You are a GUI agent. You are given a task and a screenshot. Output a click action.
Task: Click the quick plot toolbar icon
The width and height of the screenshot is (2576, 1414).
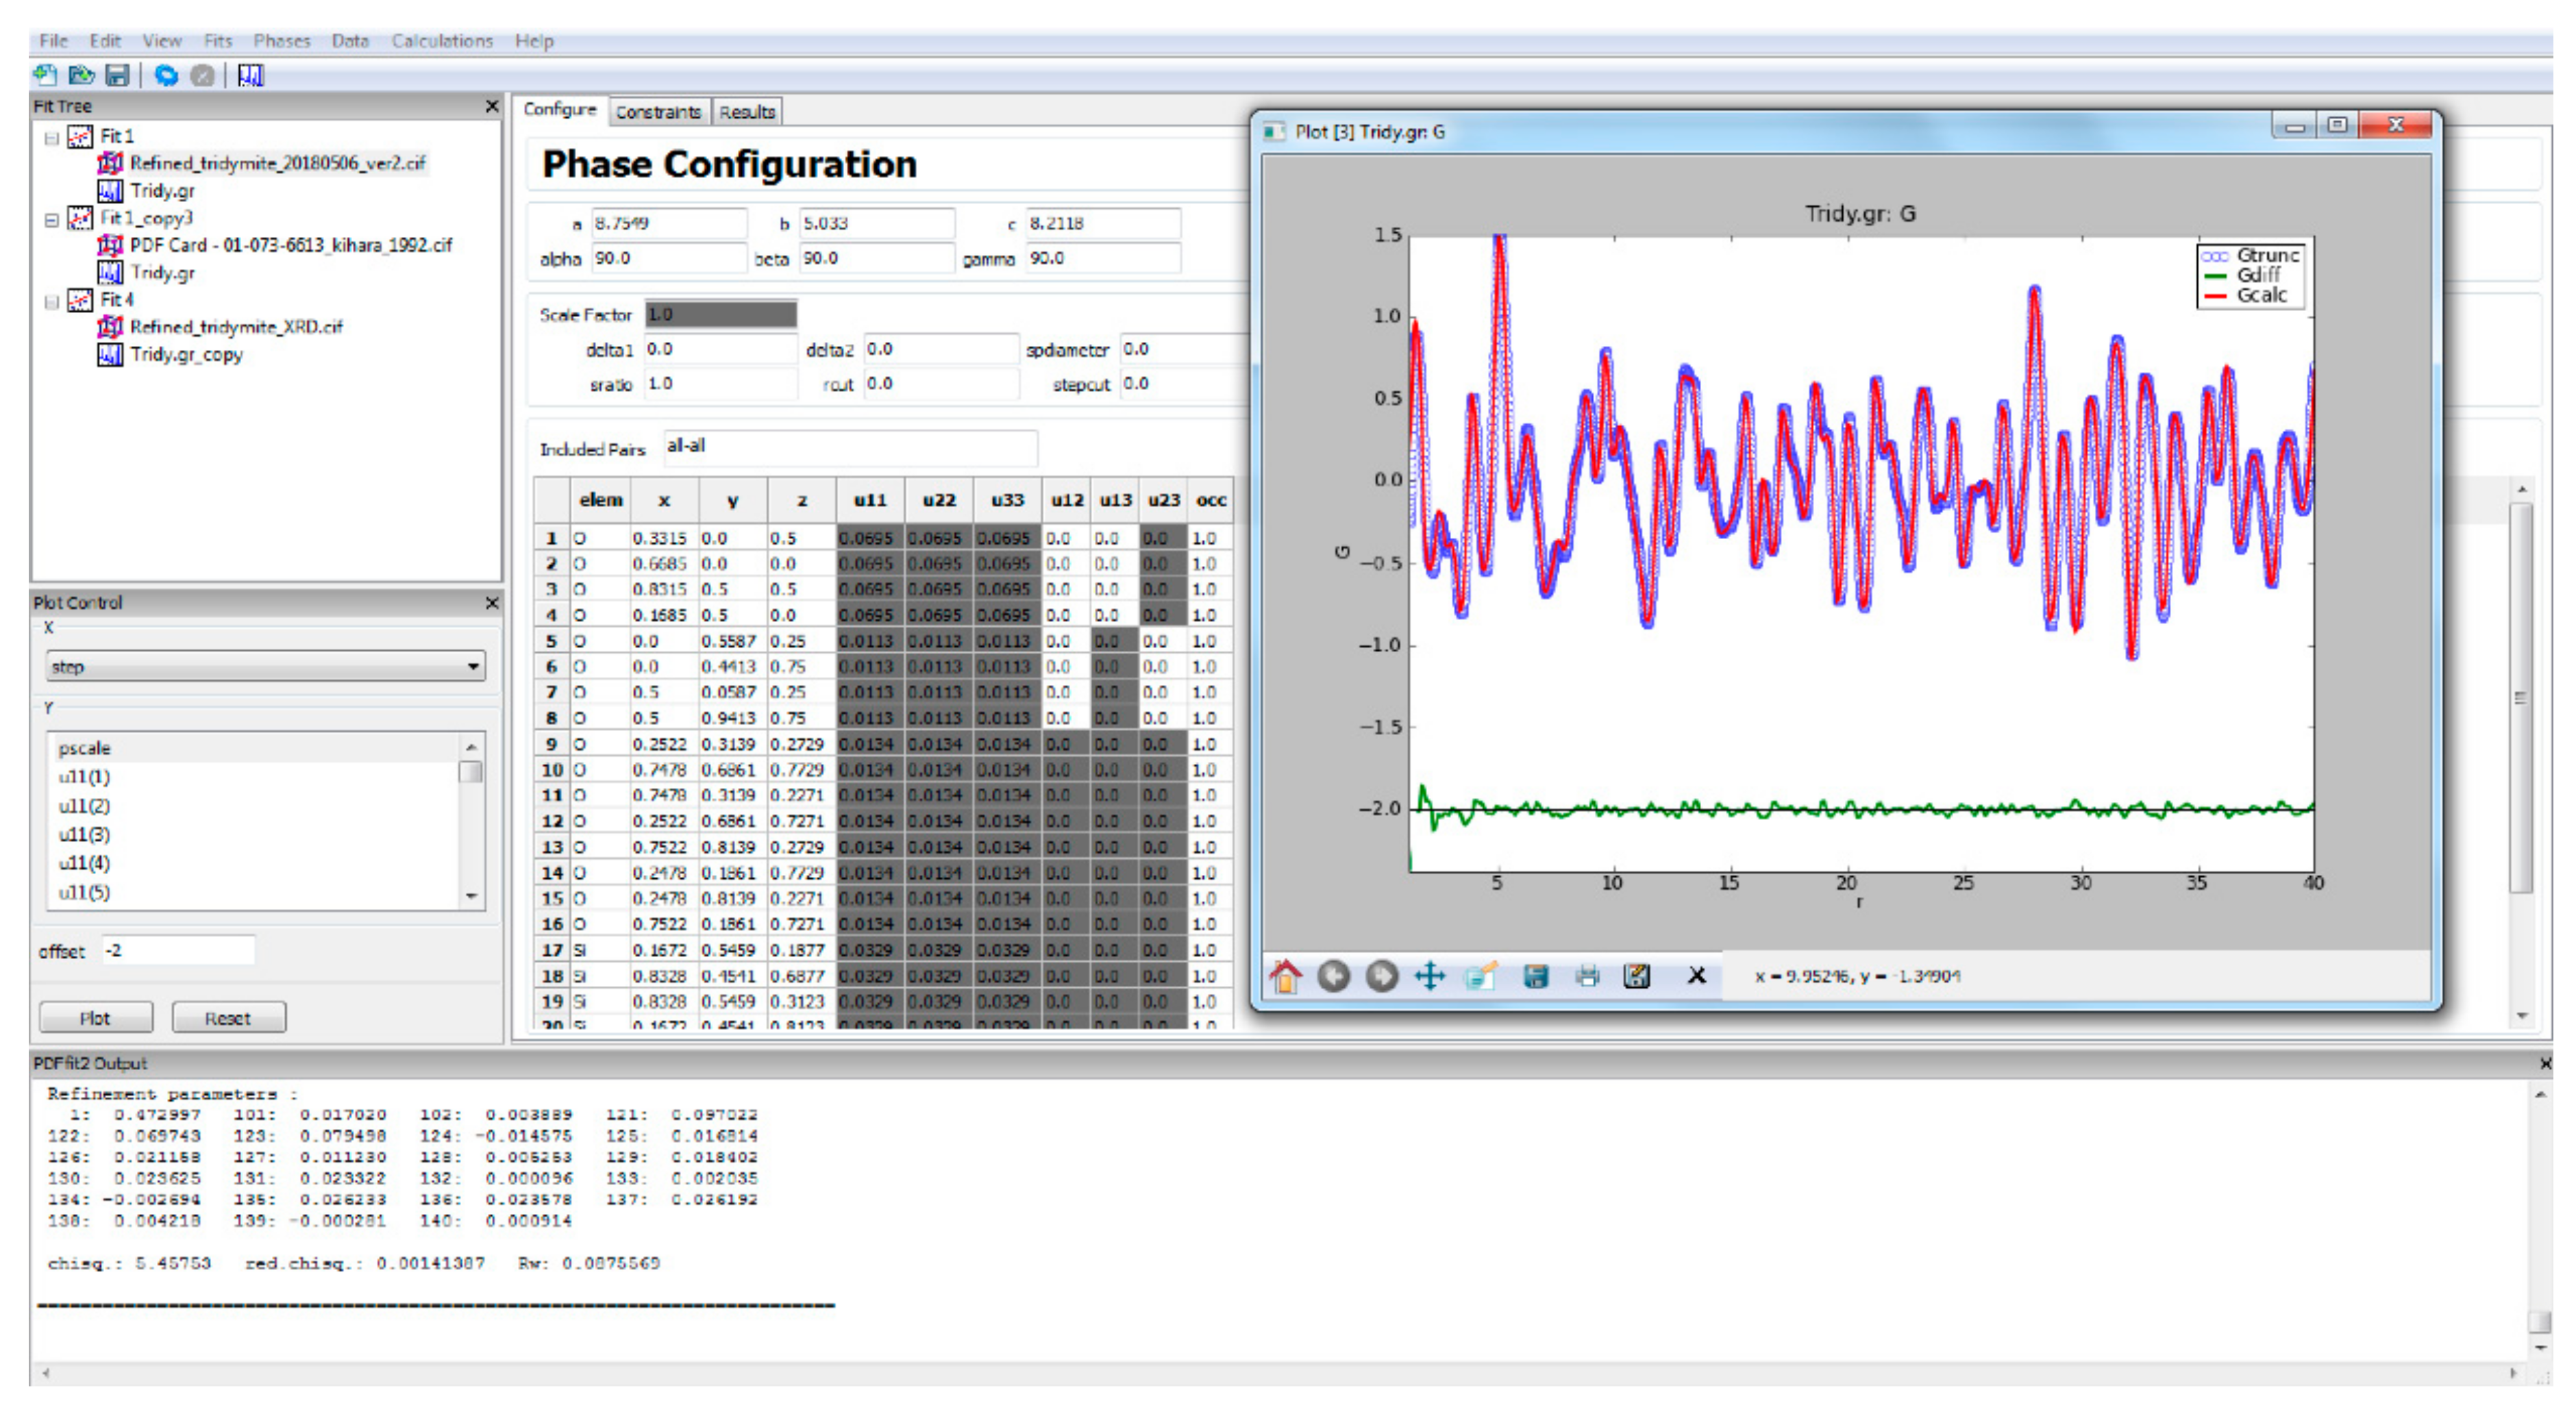click(250, 75)
